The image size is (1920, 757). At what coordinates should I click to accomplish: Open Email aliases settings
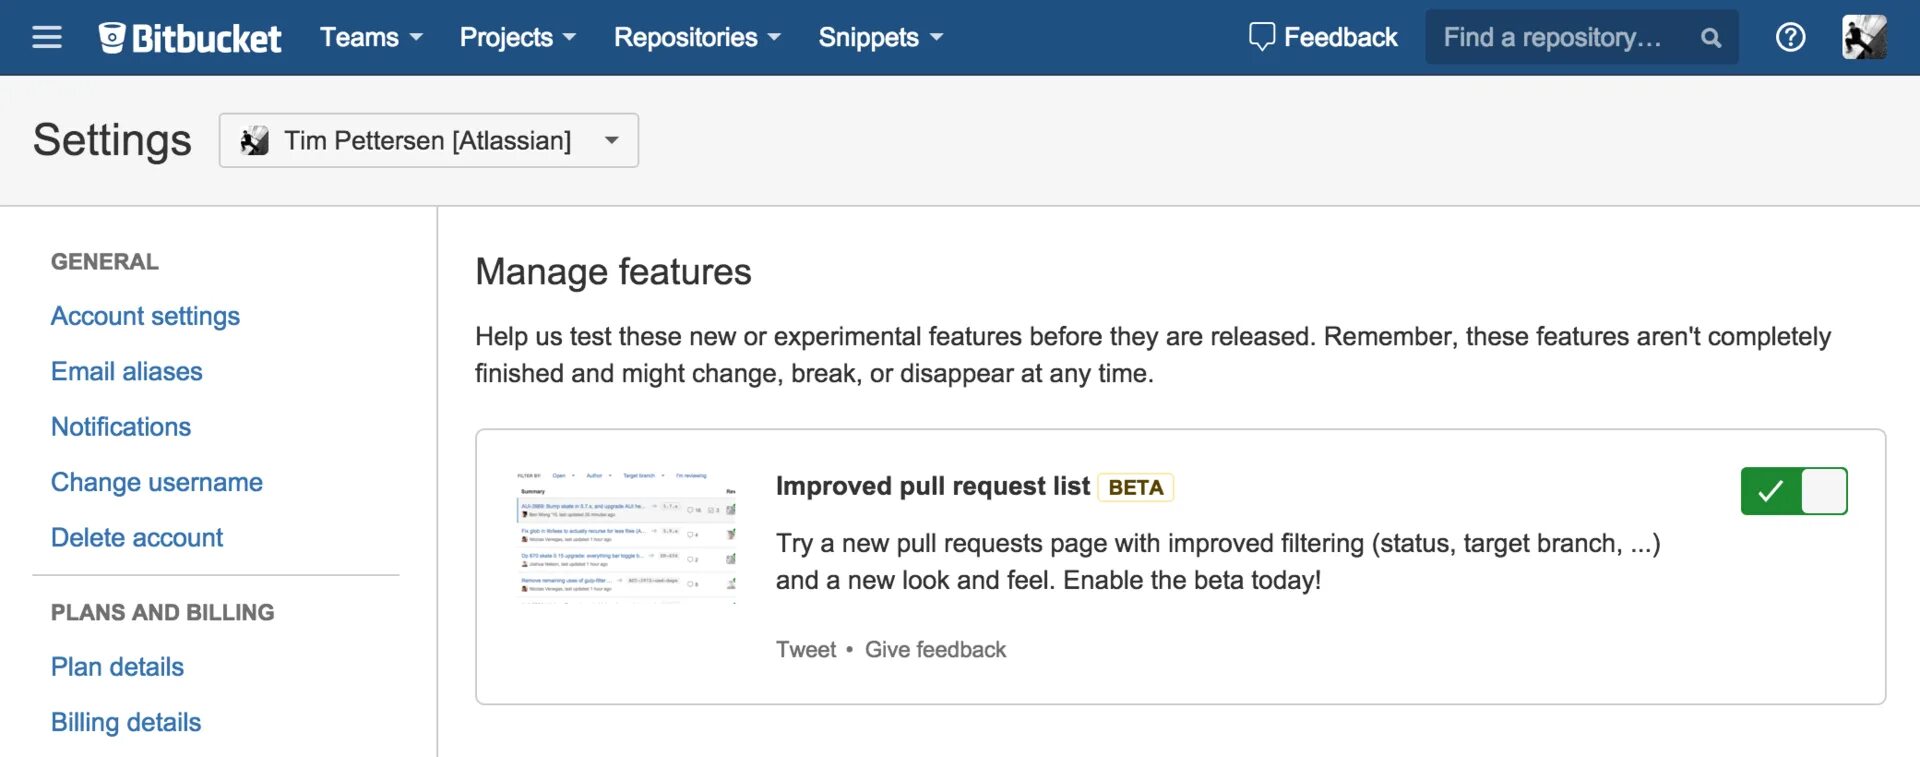click(127, 372)
